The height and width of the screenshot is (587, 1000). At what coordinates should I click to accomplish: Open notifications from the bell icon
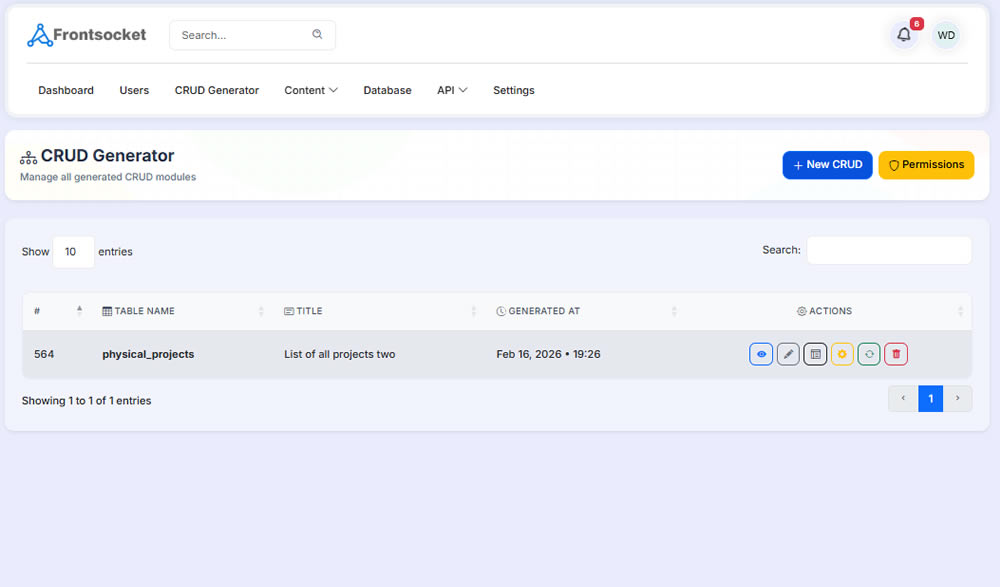tap(904, 35)
